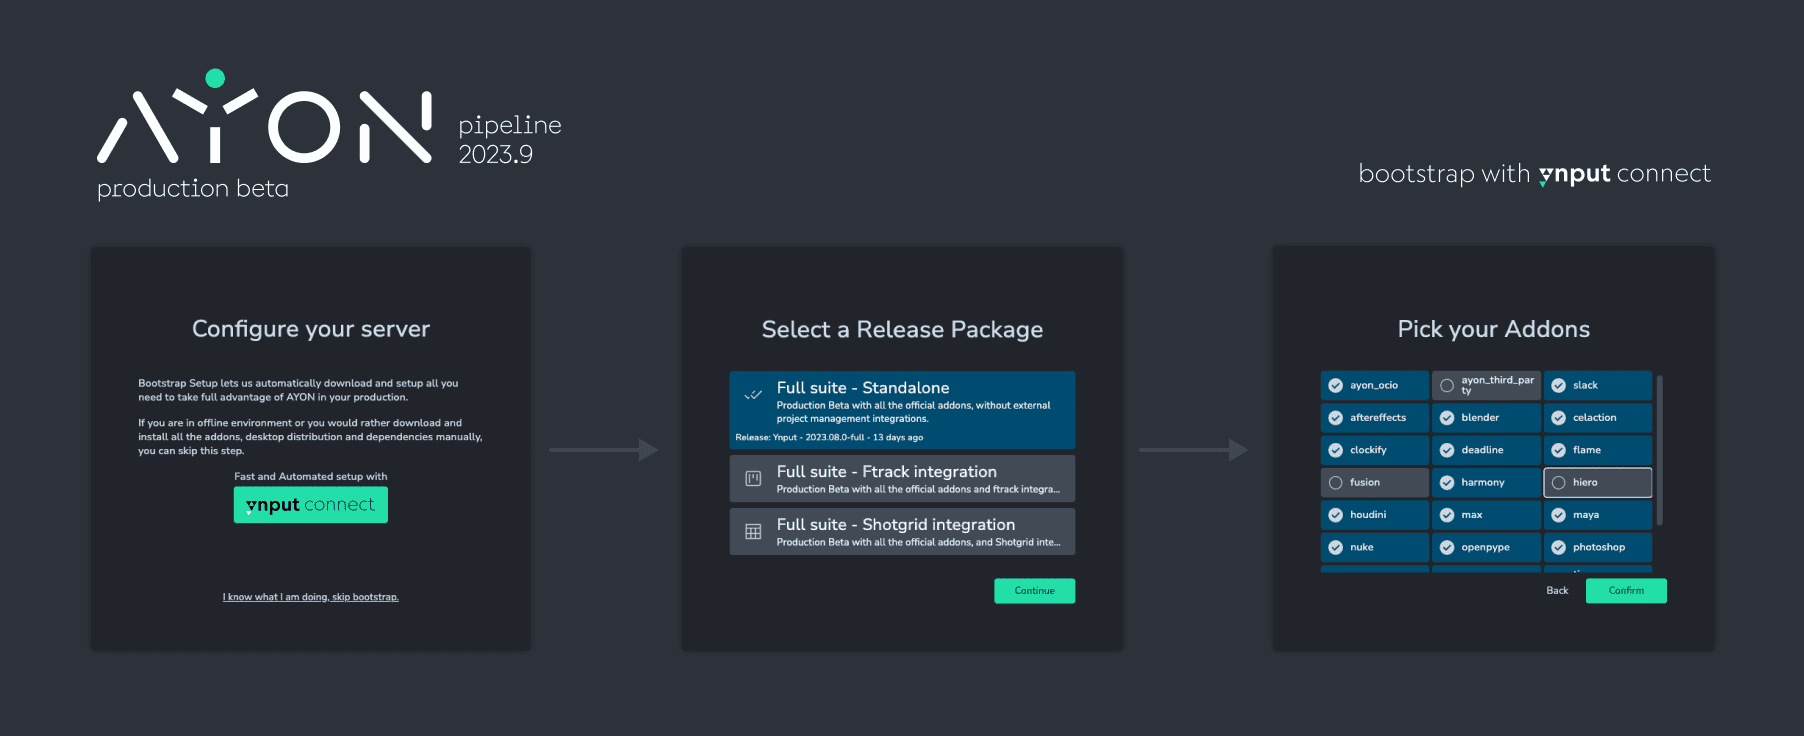Select Full suite - Standalone package
This screenshot has width=1804, height=736.
[902, 410]
